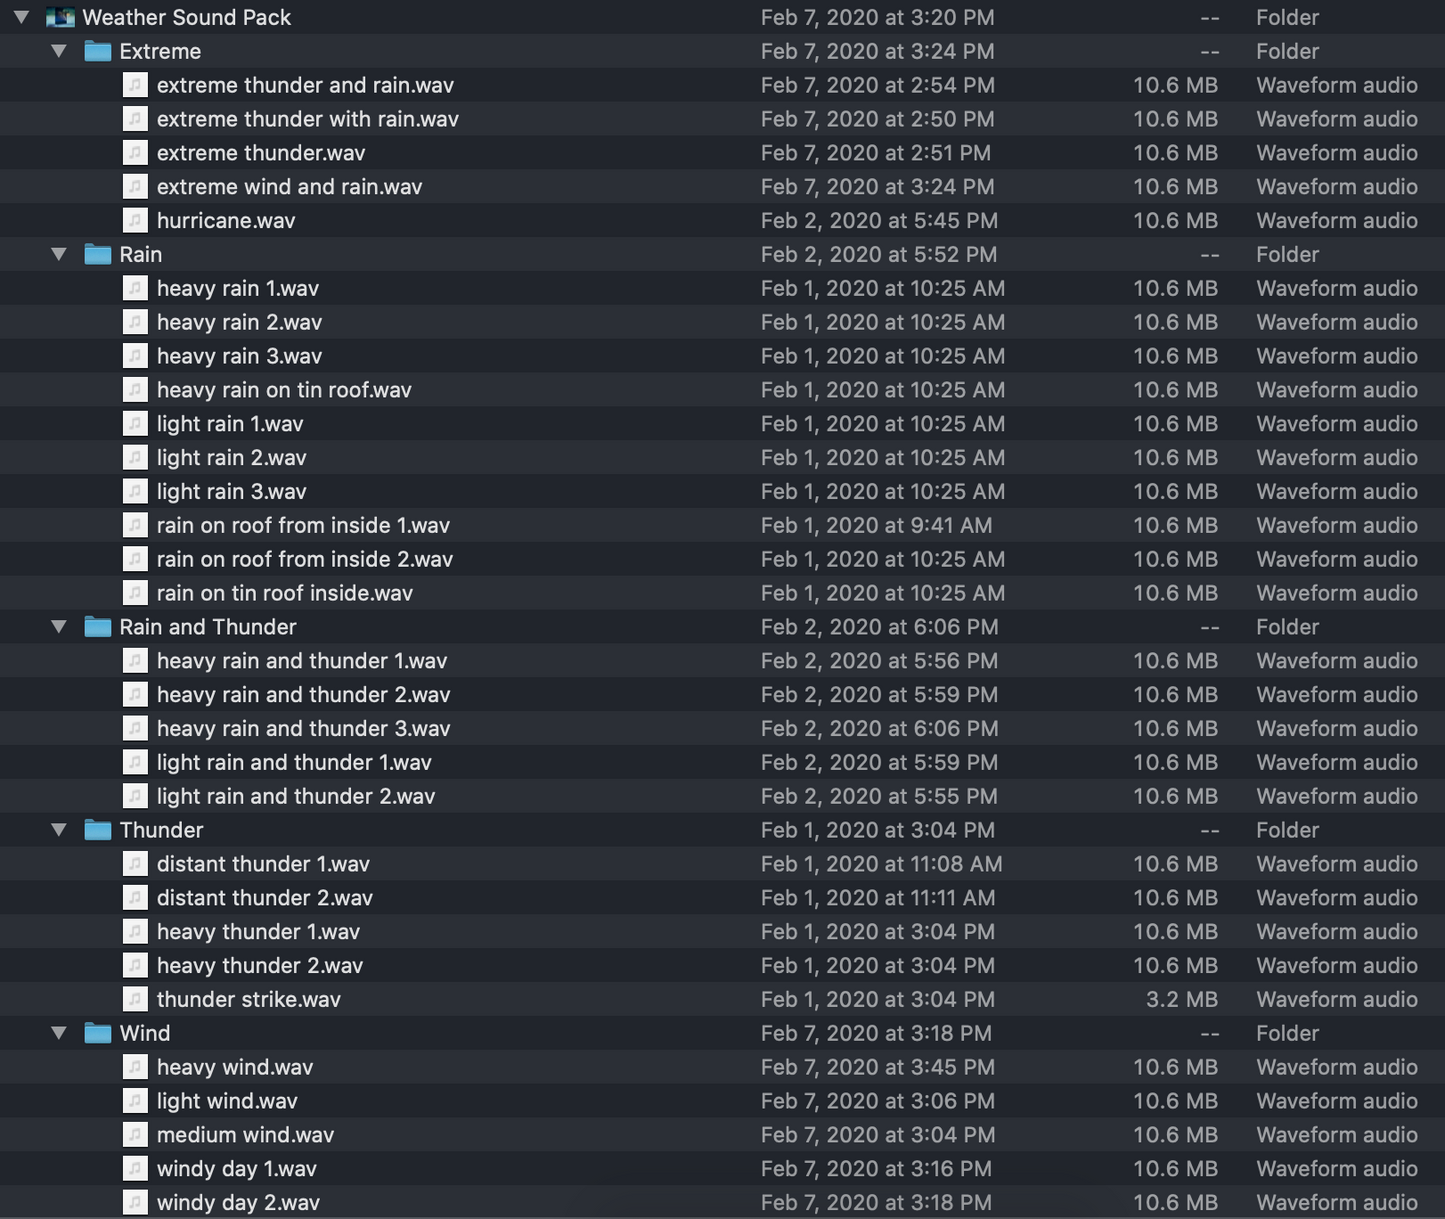1445x1219 pixels.
Task: Click the Rain and Thunder folder icon
Action: coord(97,627)
